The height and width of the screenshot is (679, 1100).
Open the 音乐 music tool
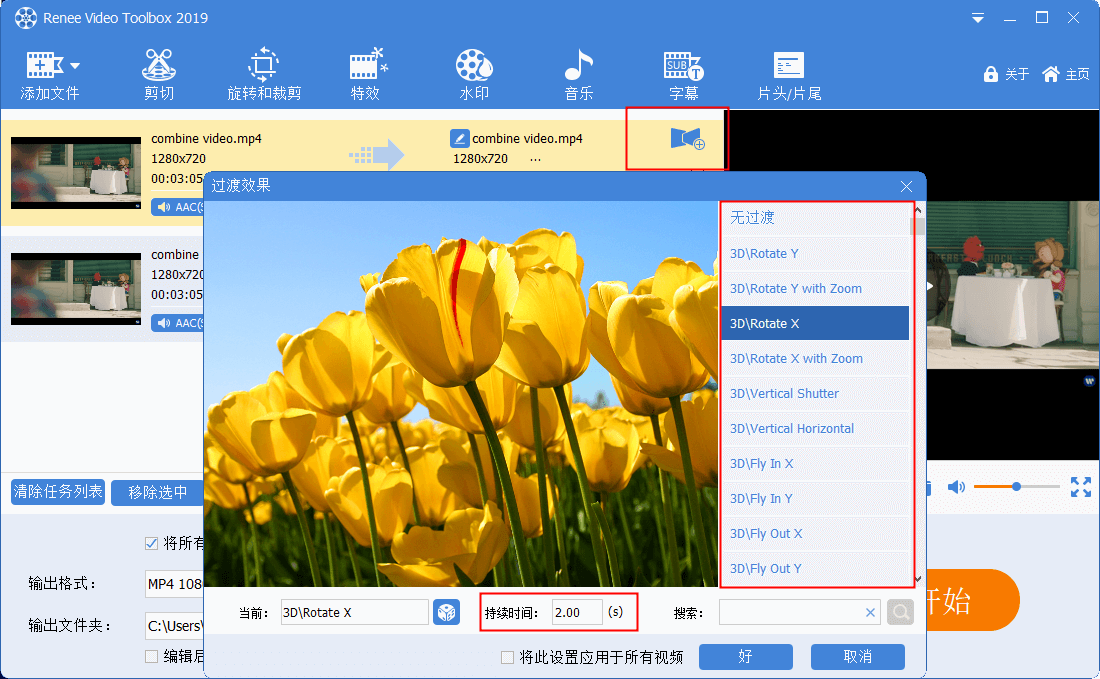578,76
